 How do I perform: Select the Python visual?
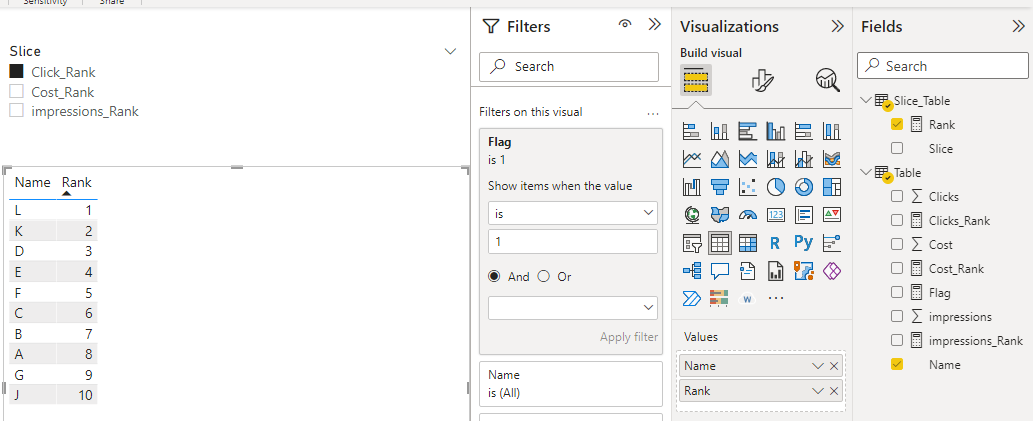tap(804, 243)
